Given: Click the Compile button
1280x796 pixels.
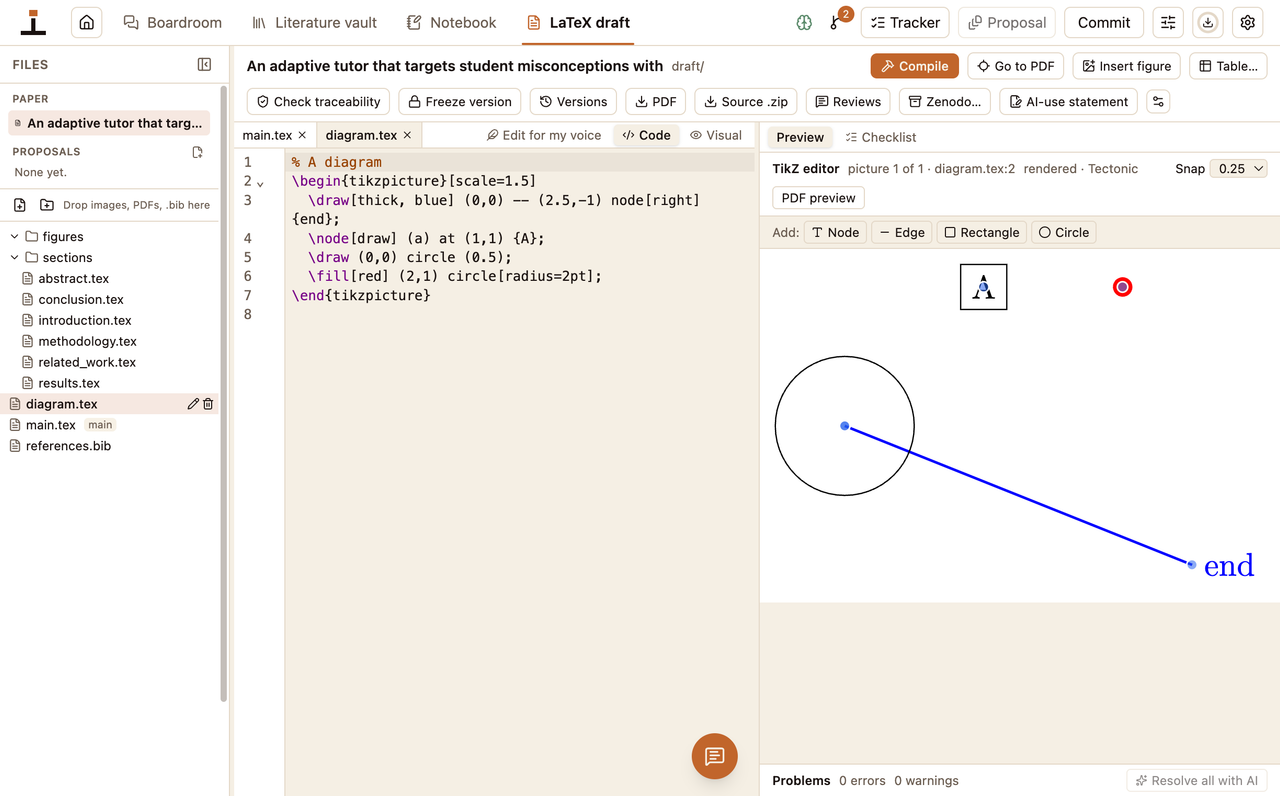Looking at the screenshot, I should (x=915, y=66).
